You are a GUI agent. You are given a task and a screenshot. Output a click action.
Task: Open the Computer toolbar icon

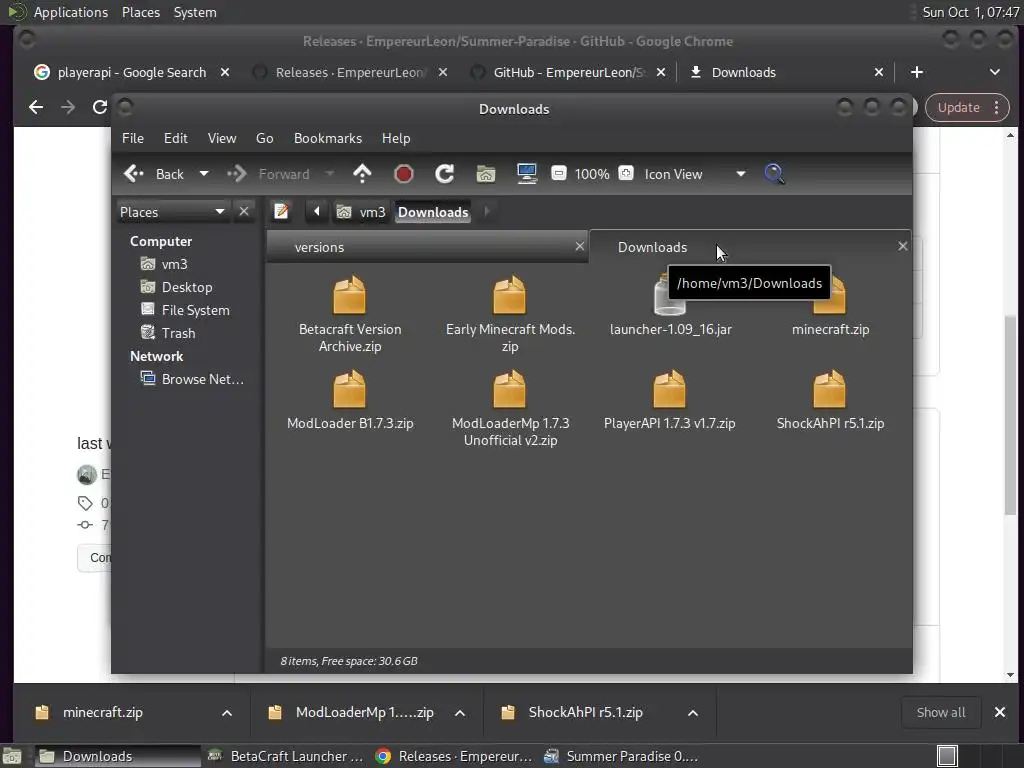[526, 174]
